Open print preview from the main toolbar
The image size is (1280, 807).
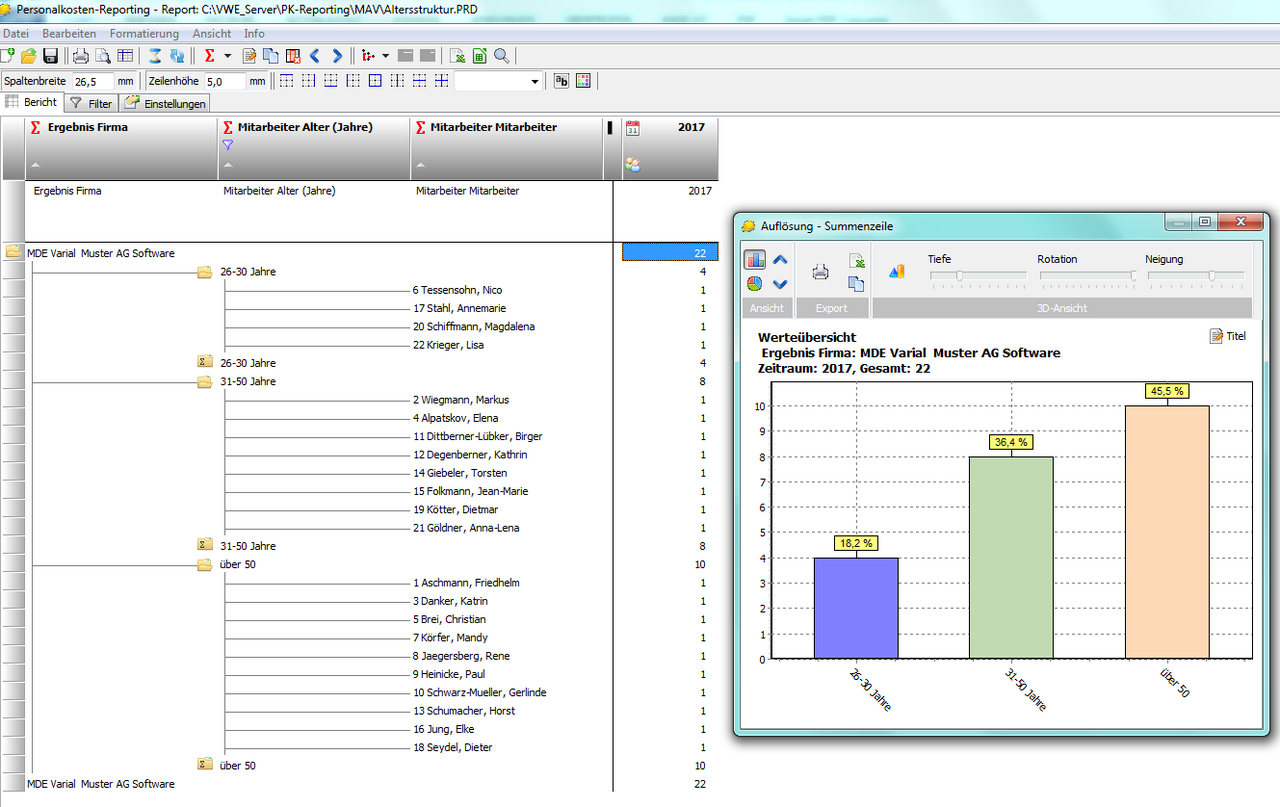(103, 56)
